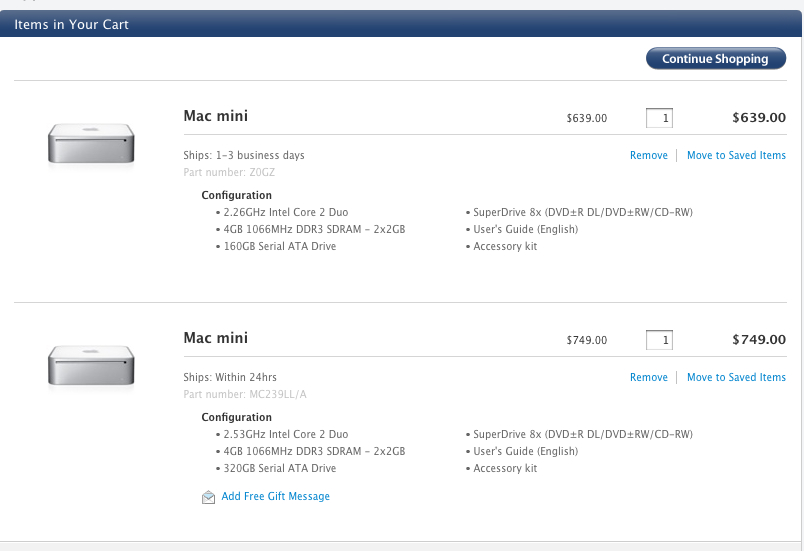Open the Add Free Gift Message link
804x551 pixels.
click(x=275, y=496)
